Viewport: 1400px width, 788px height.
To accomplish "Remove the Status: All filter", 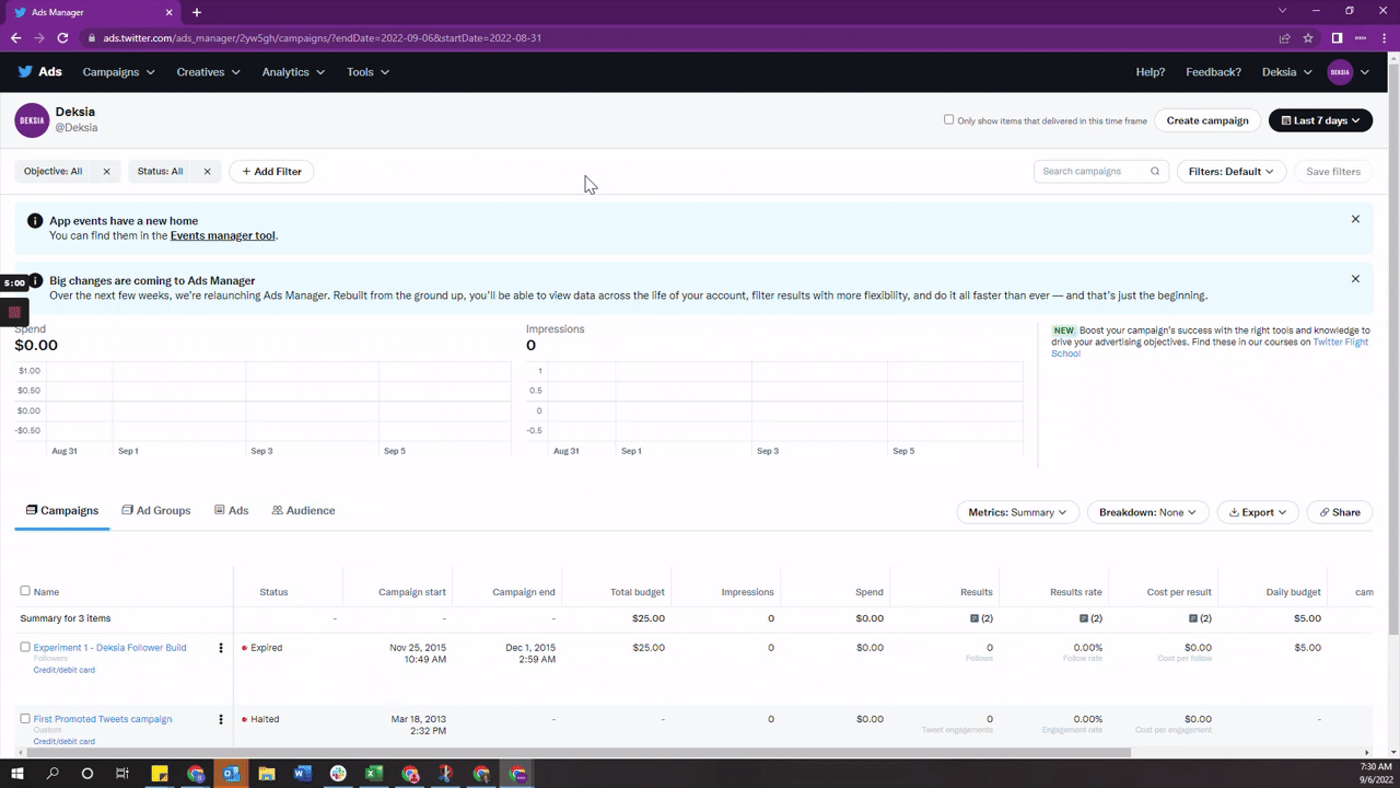I will pyautogui.click(x=207, y=172).
